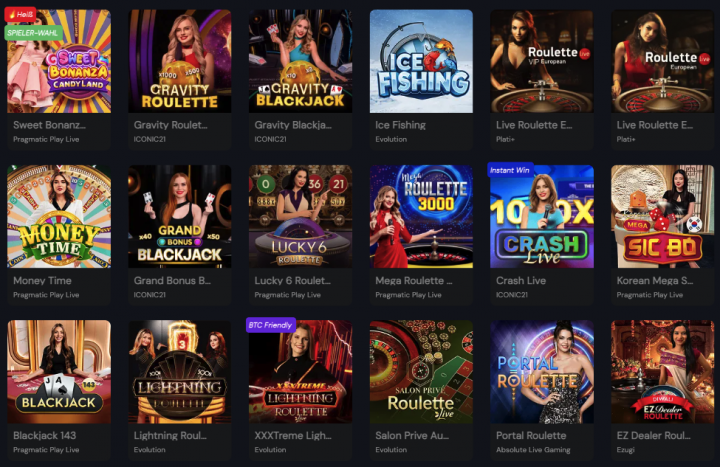
Task: Open the EZ Dealer Roulette Diwali tile
Action: click(x=663, y=371)
